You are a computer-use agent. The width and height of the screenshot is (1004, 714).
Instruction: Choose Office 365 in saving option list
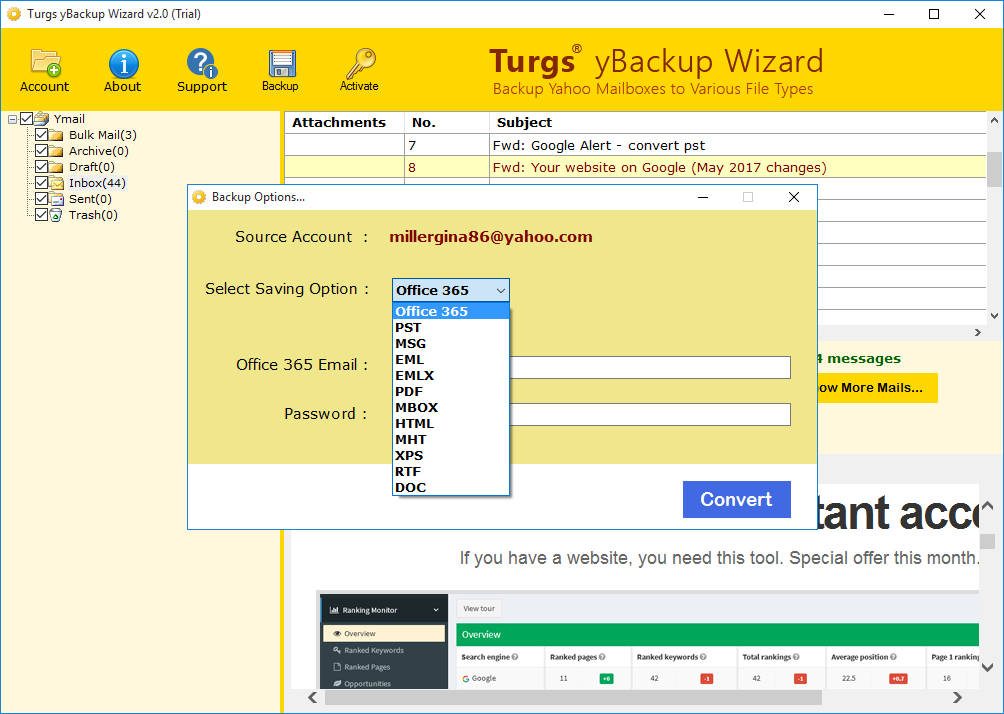click(451, 311)
